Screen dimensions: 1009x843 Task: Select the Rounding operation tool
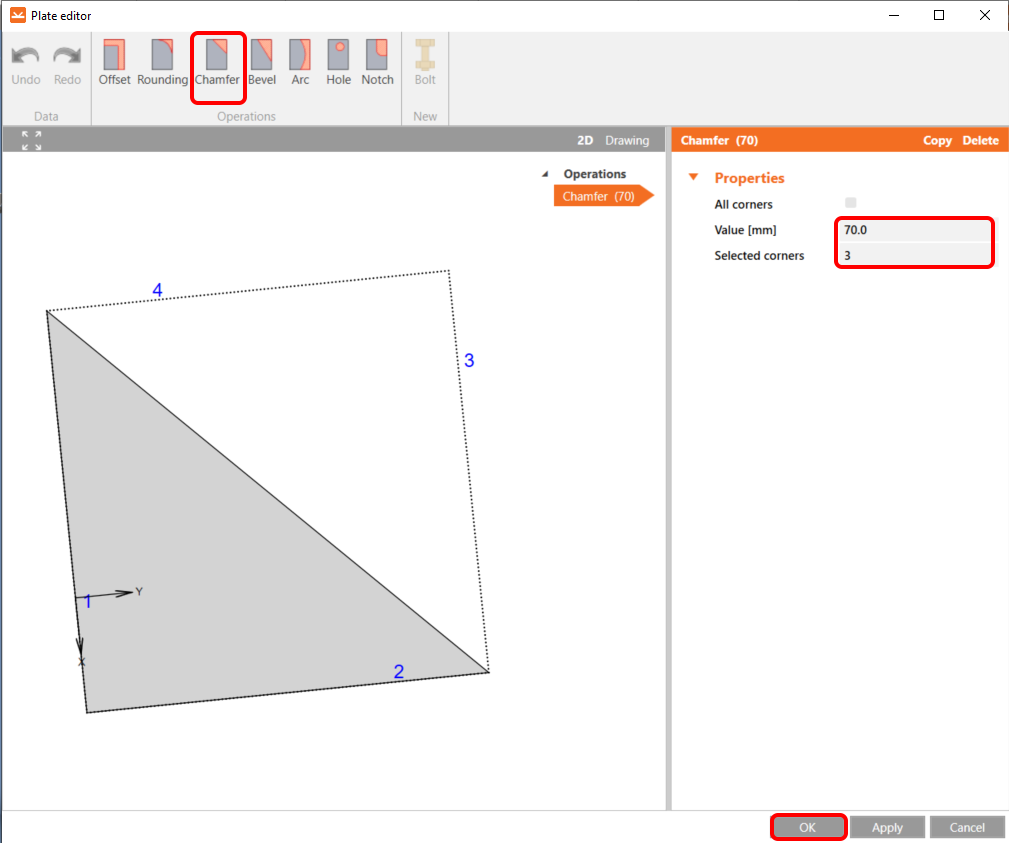coord(162,63)
